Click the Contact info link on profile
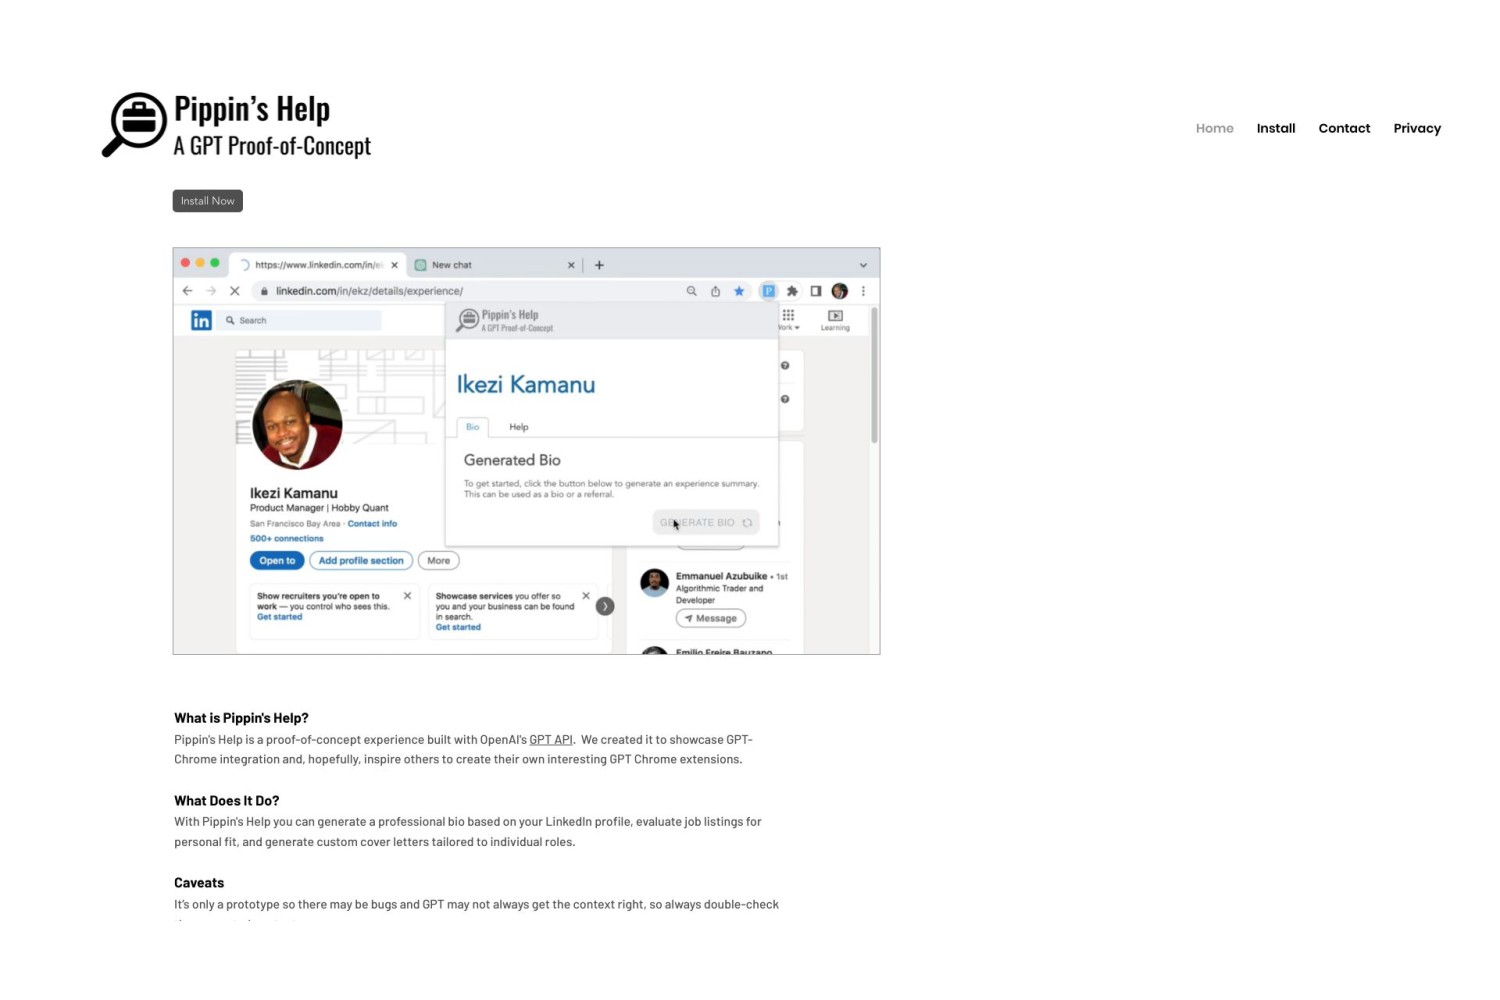1500x1000 pixels. [x=372, y=523]
